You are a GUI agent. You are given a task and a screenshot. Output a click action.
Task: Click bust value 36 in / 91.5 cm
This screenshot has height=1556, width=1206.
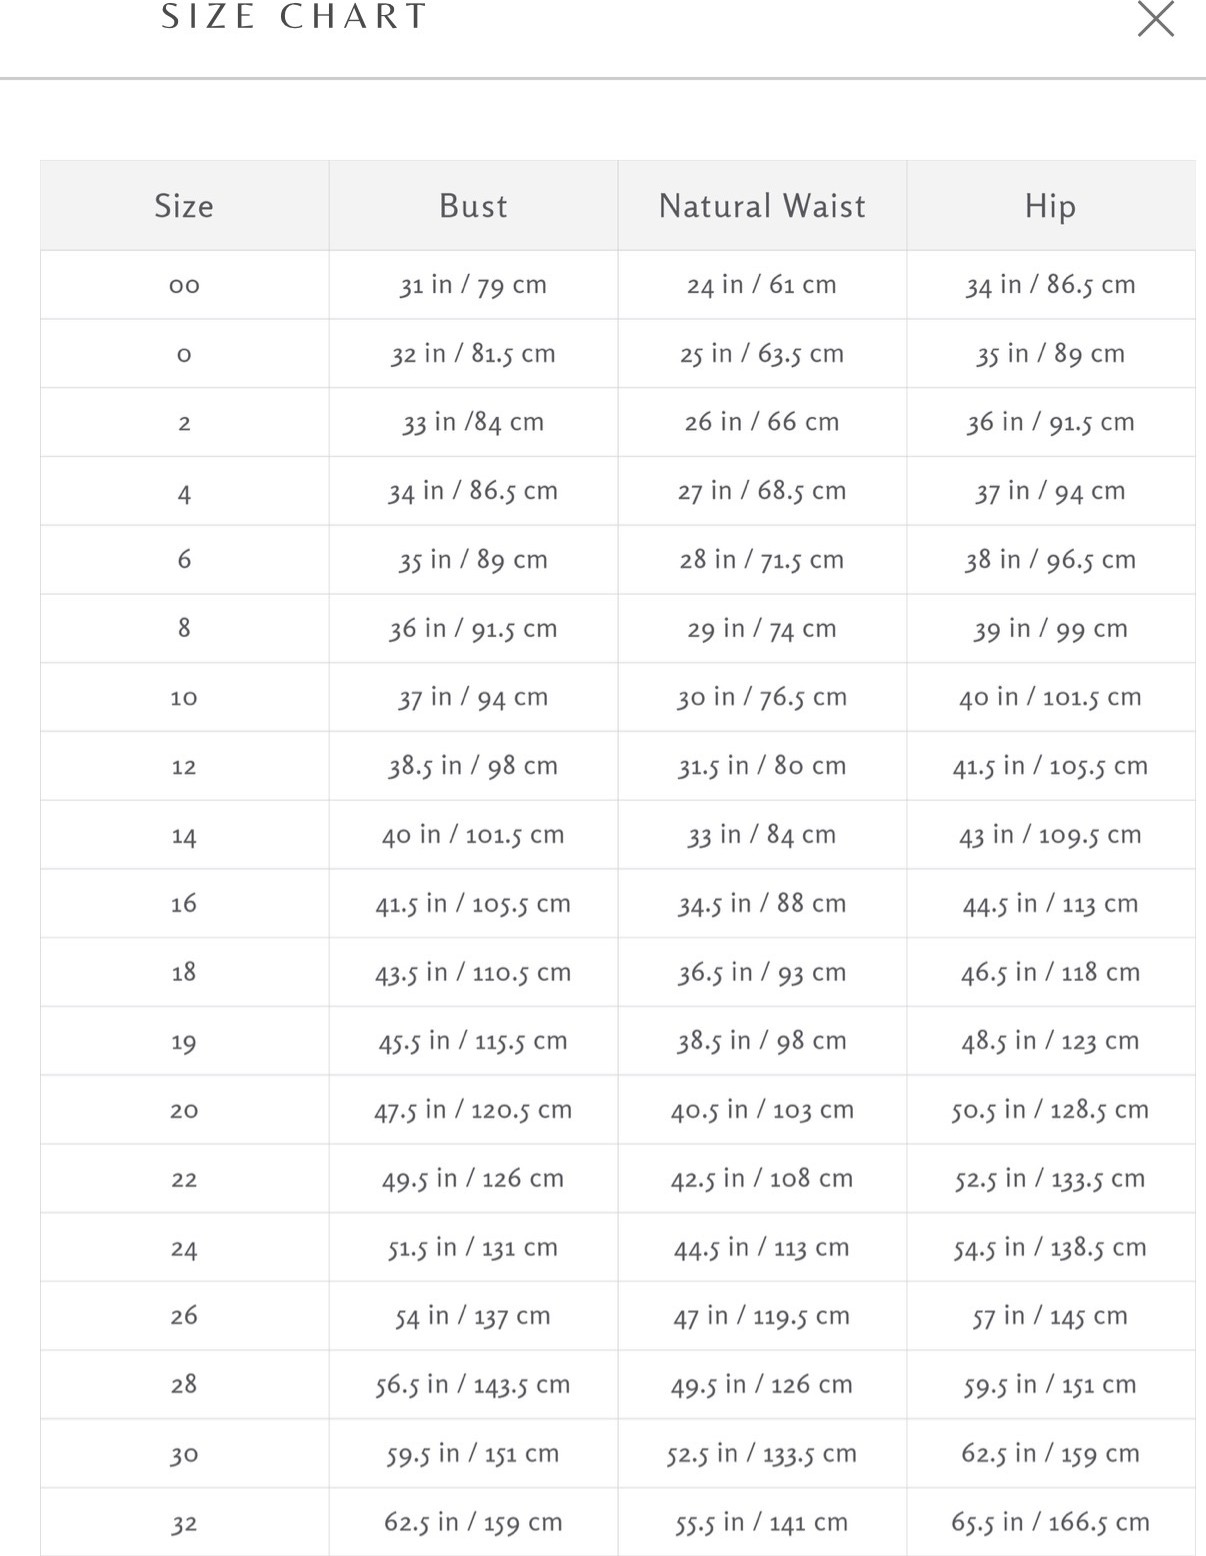[473, 629]
